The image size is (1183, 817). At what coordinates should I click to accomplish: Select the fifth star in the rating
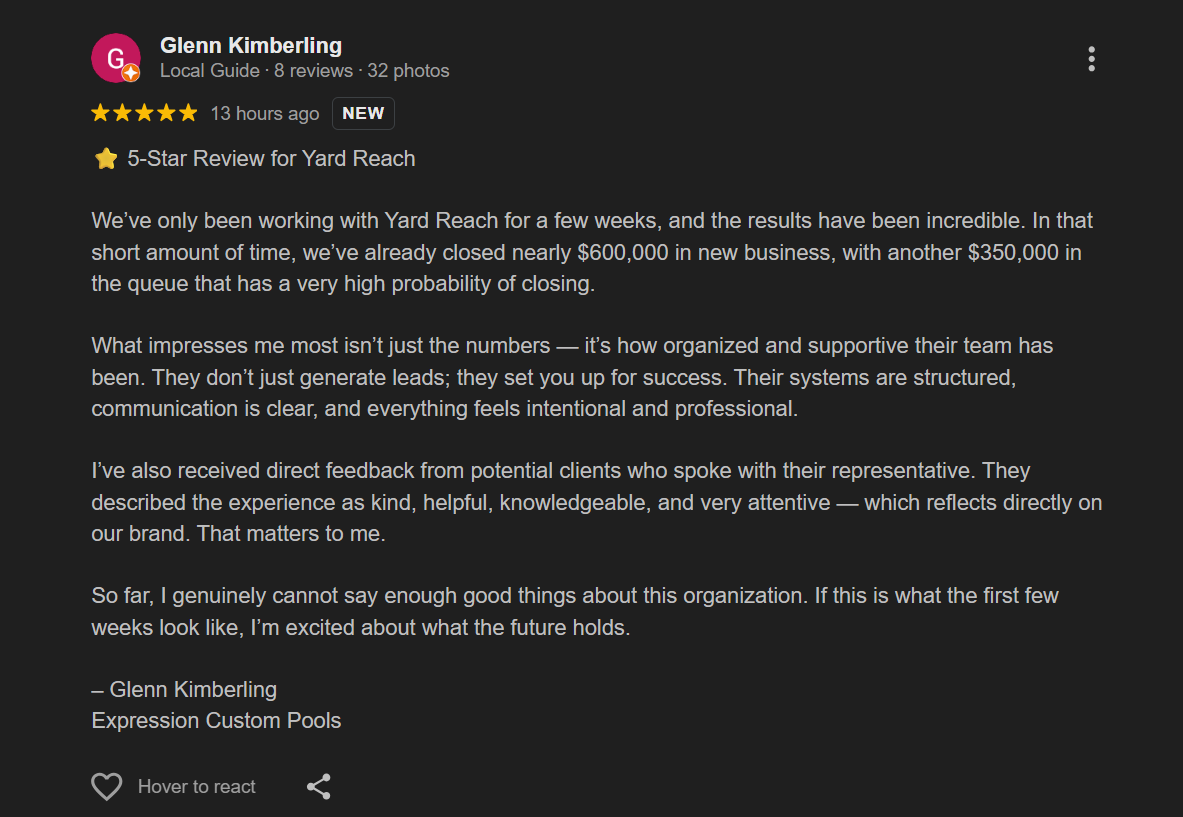click(188, 113)
